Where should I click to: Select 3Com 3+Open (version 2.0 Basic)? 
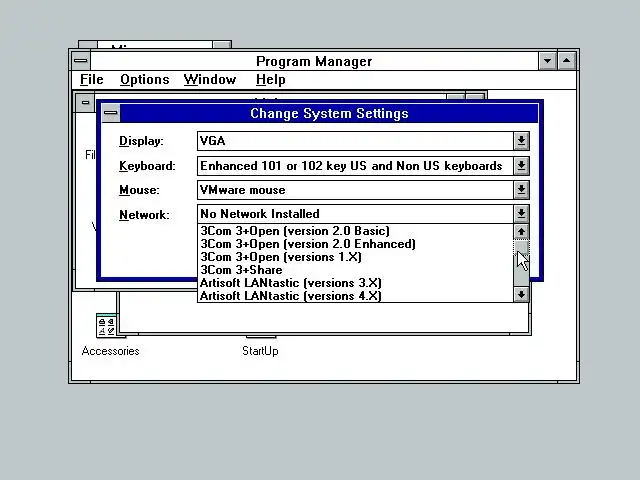(356, 231)
